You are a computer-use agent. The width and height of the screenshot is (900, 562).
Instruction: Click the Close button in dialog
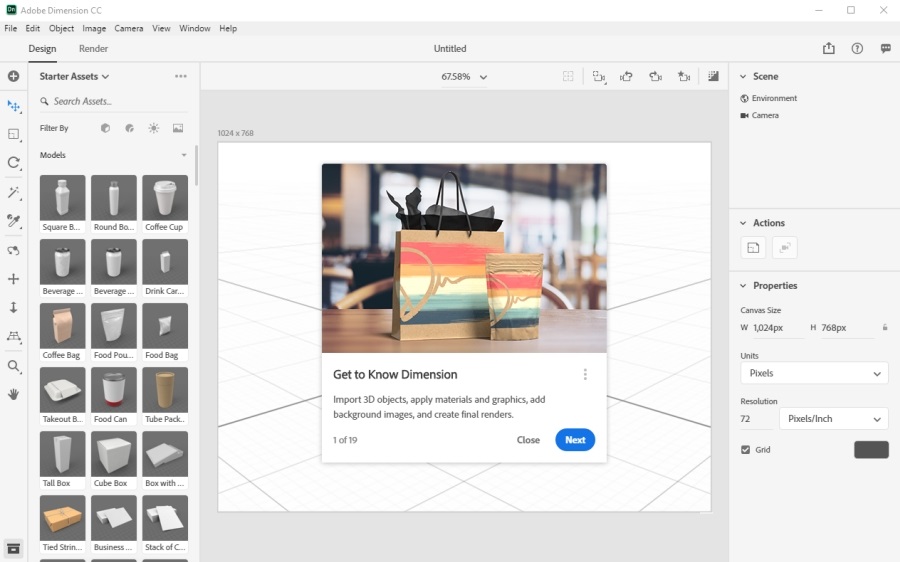click(x=528, y=440)
